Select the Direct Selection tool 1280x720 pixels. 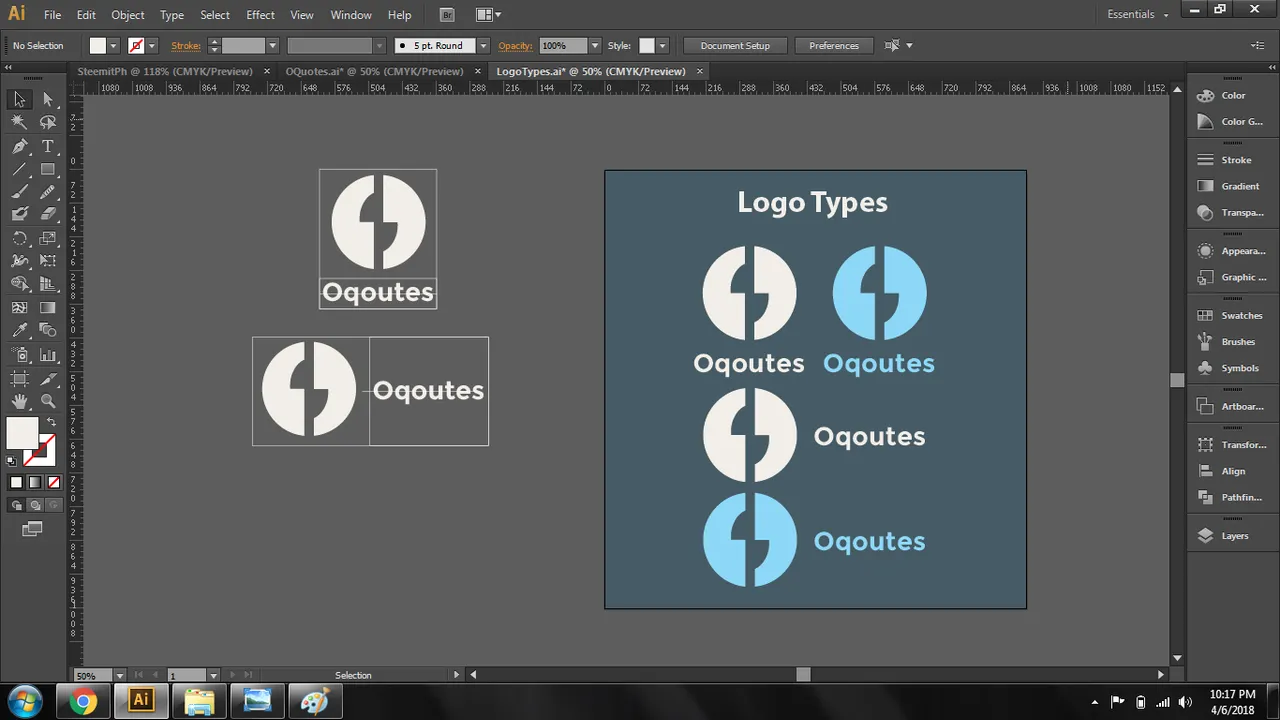[x=47, y=99]
